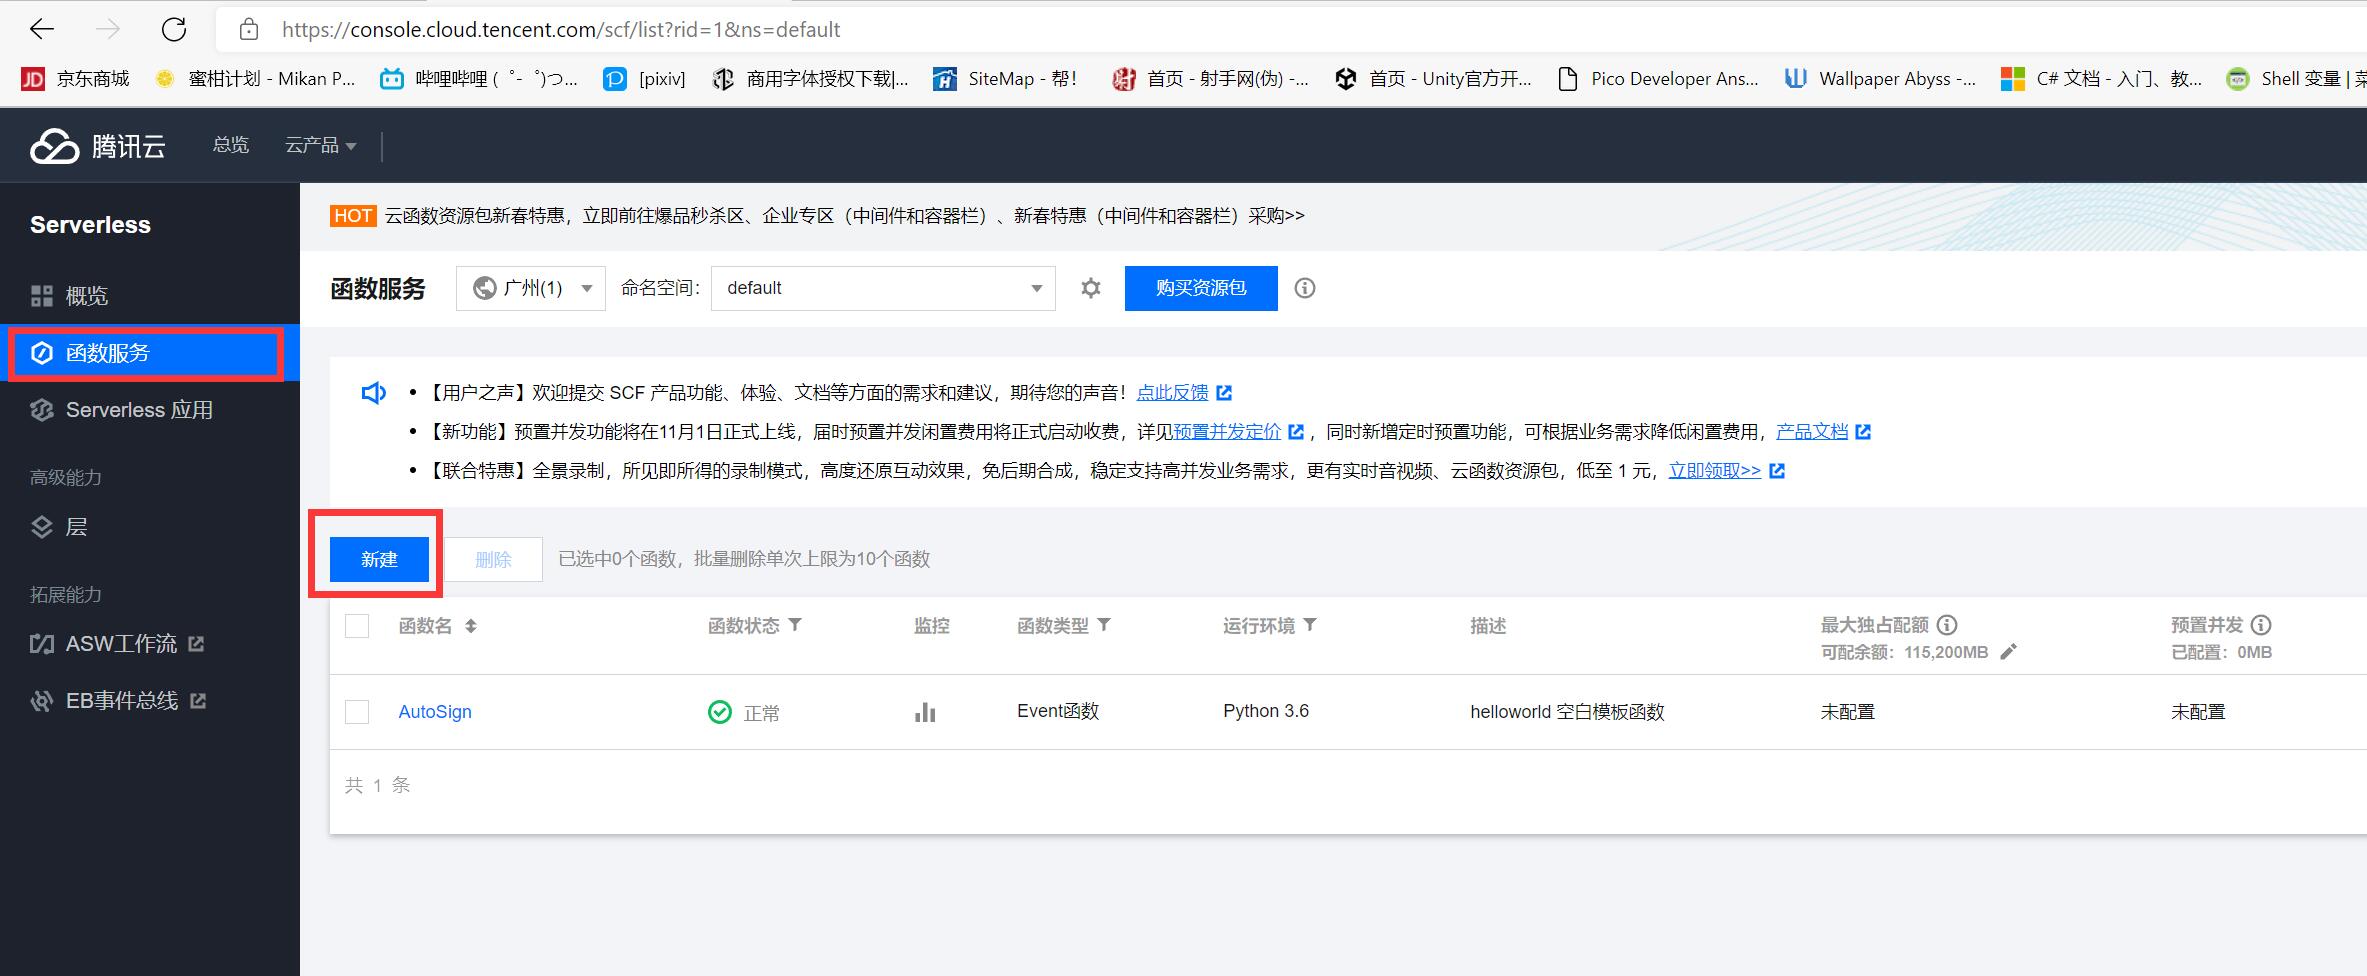The width and height of the screenshot is (2367, 976).
Task: Go back with the browser back arrow
Action: point(41,30)
